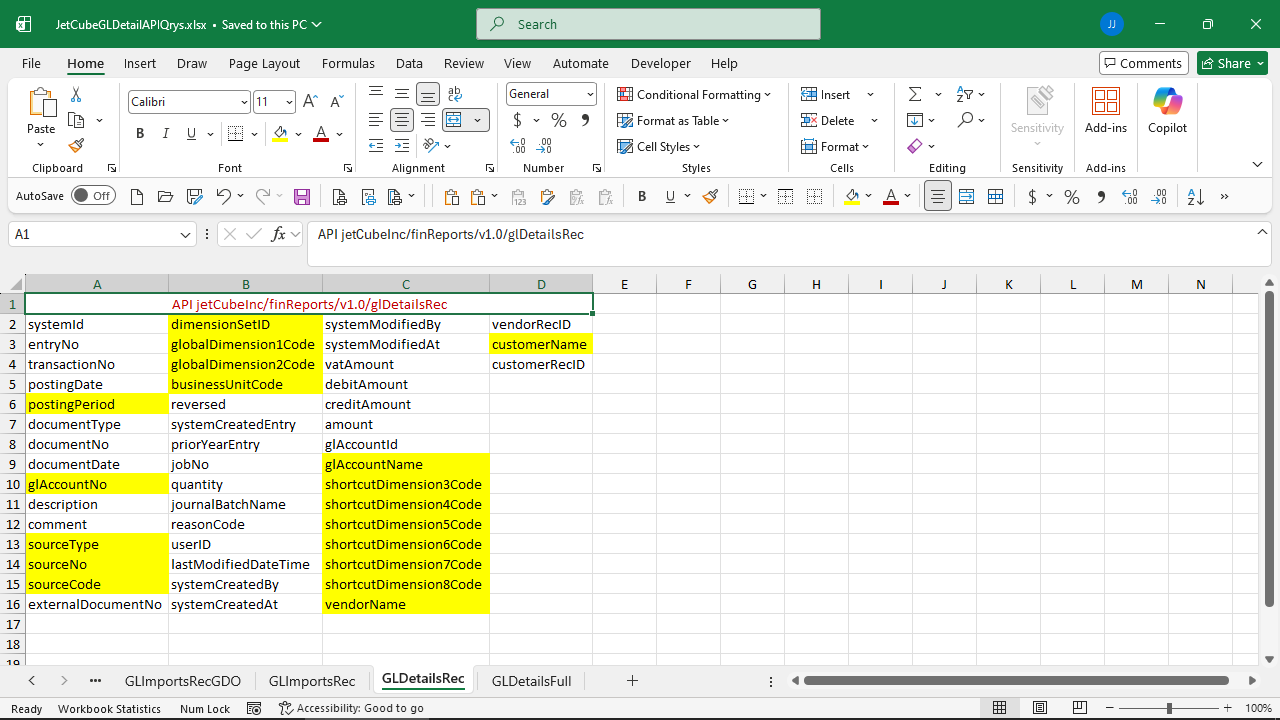Toggle the AutoSave switch
The image size is (1280, 720).
pyautogui.click(x=93, y=196)
